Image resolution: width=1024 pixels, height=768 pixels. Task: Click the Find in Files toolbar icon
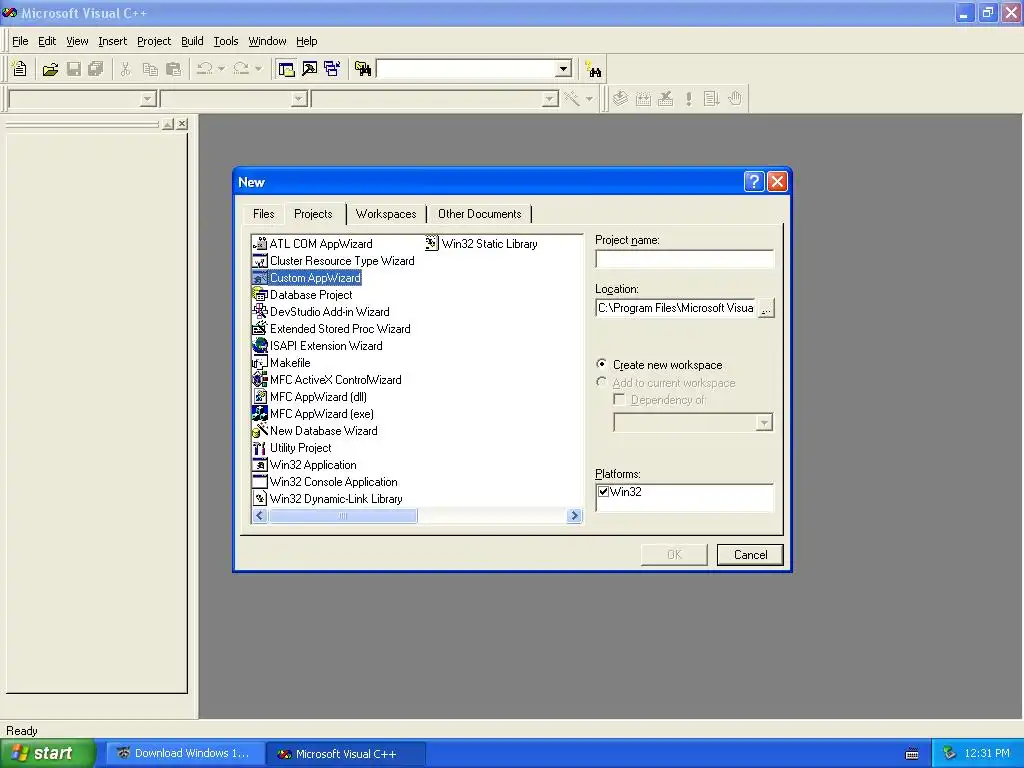(363, 69)
